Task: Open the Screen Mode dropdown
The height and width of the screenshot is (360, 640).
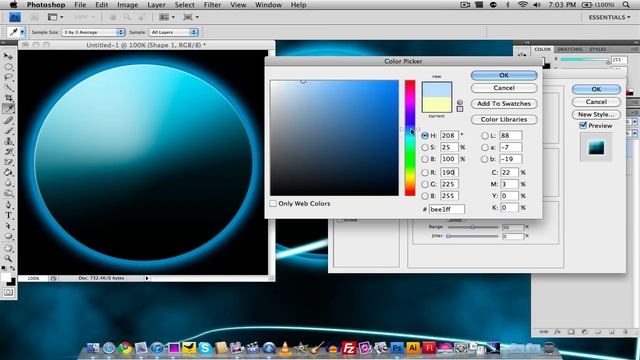Action: [191, 17]
